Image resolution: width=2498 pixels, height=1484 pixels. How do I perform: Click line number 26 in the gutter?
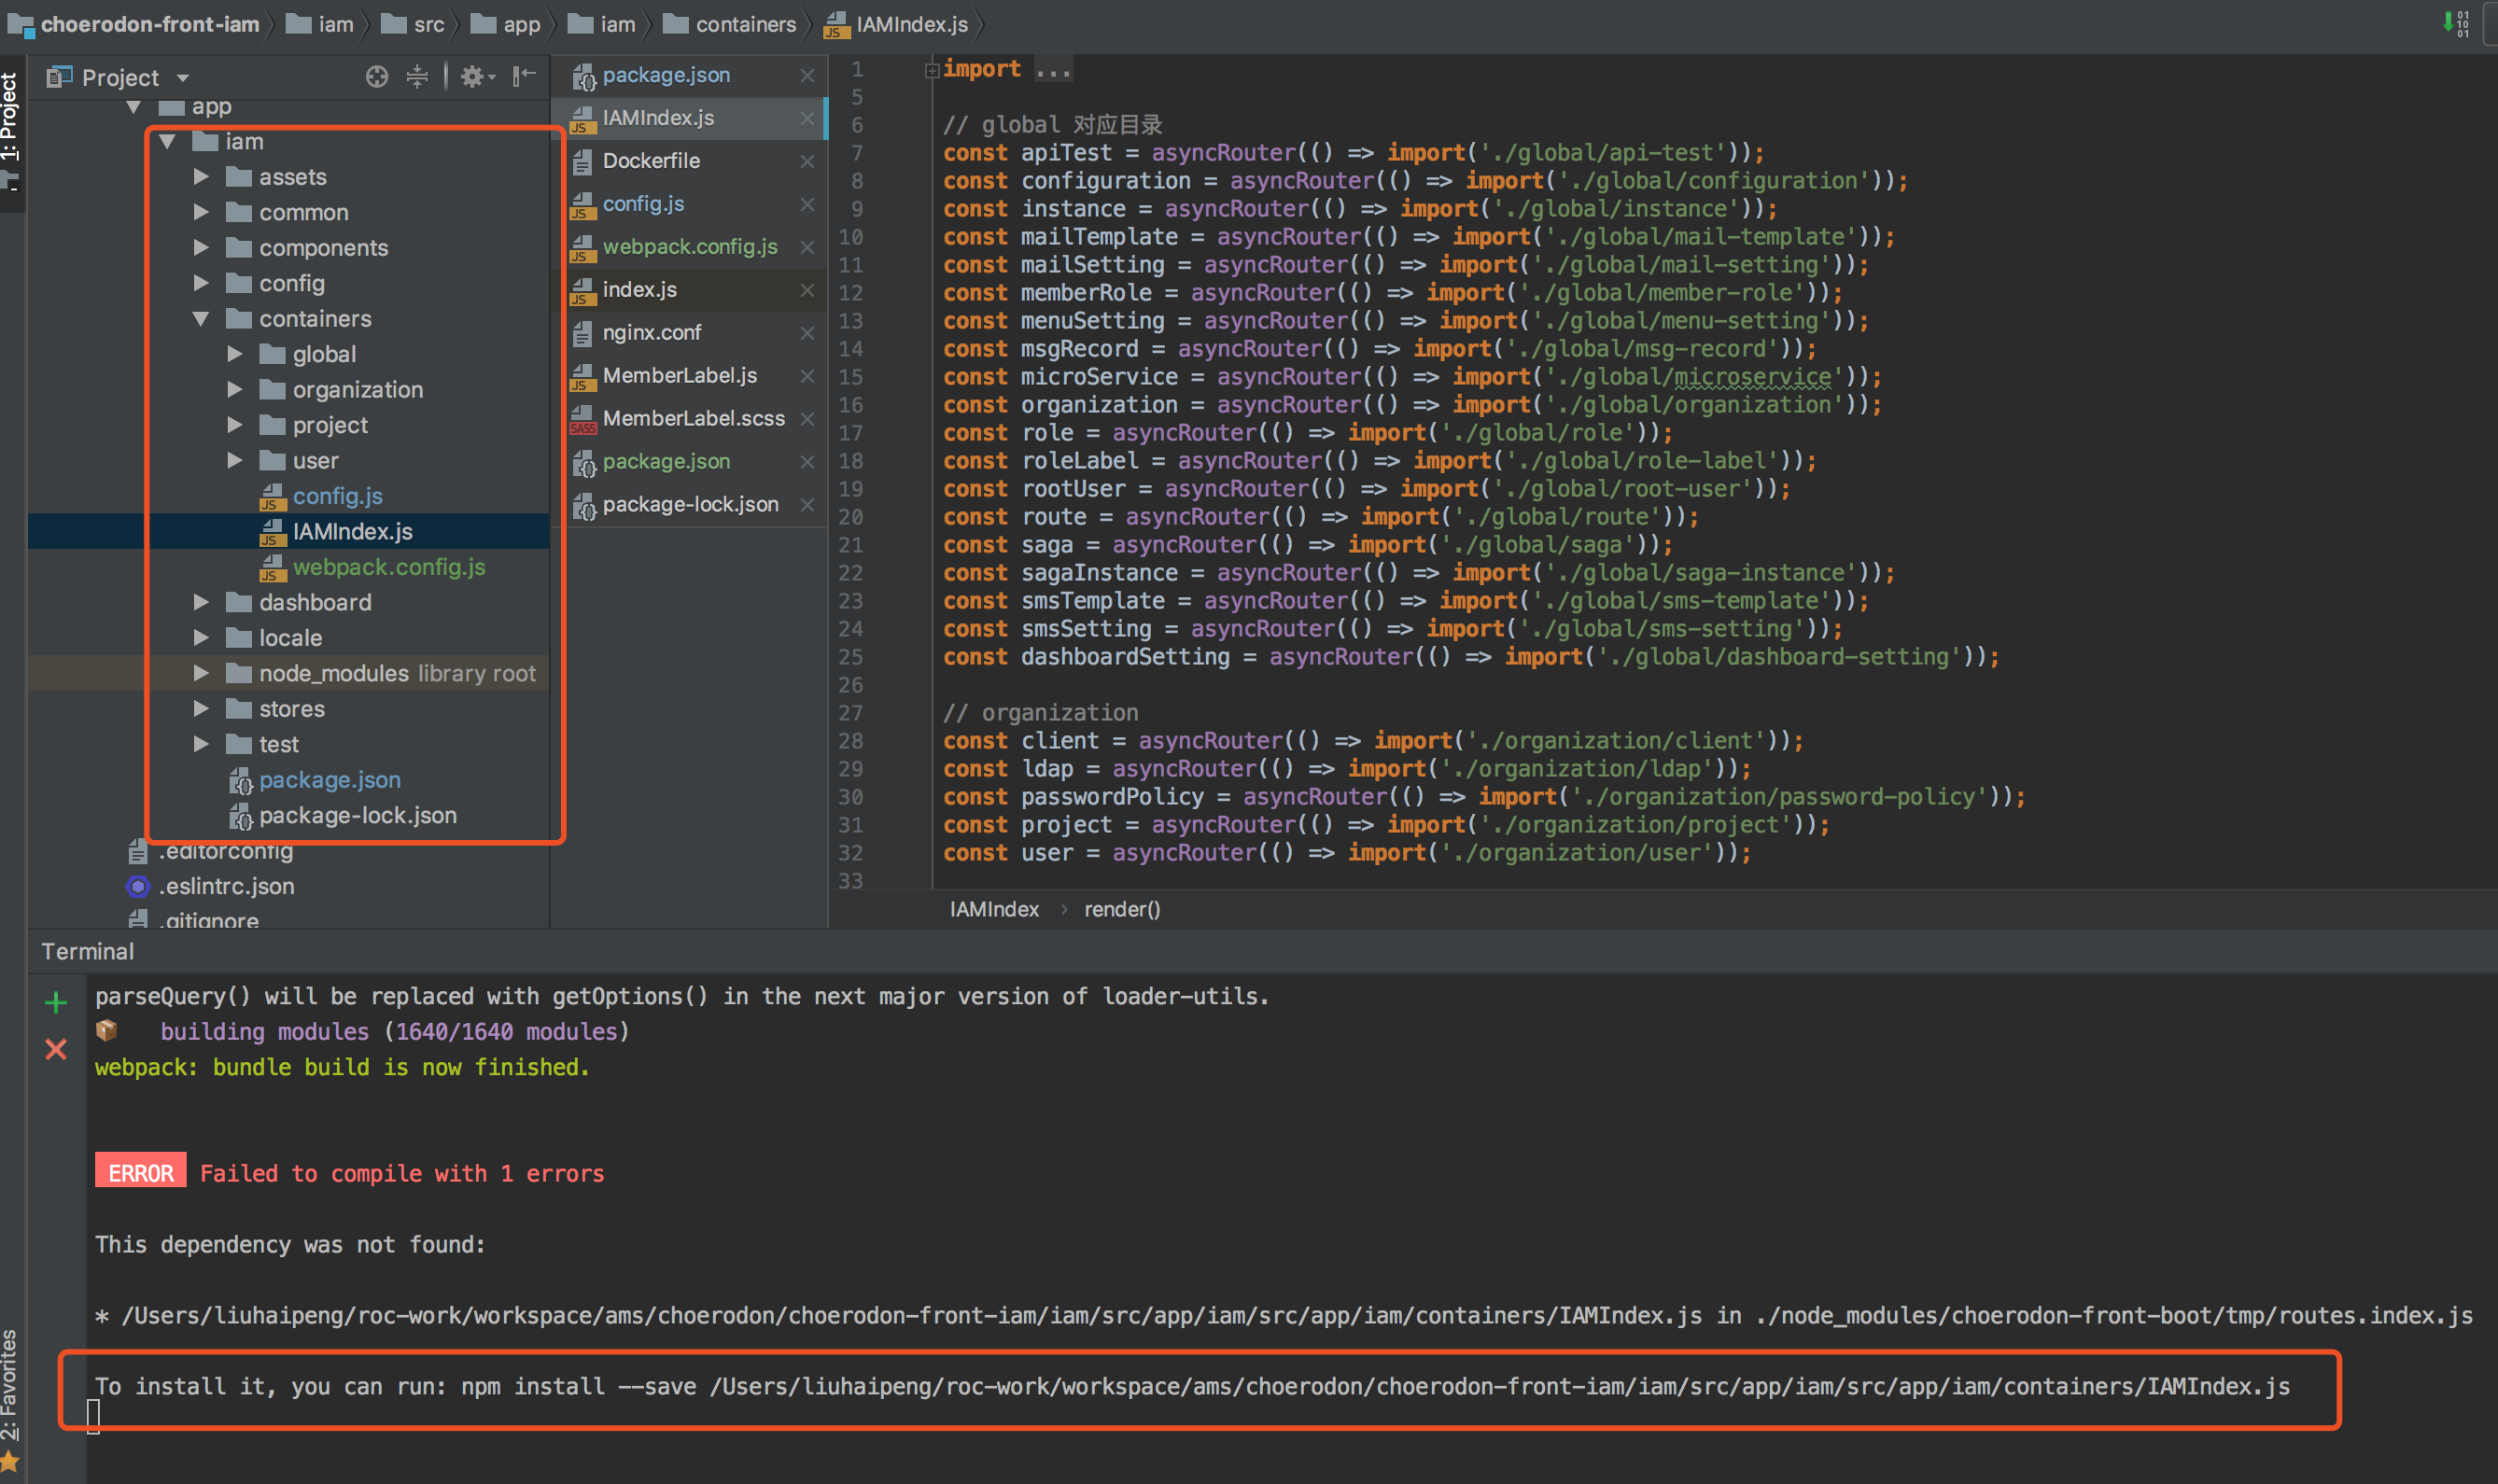coord(850,685)
